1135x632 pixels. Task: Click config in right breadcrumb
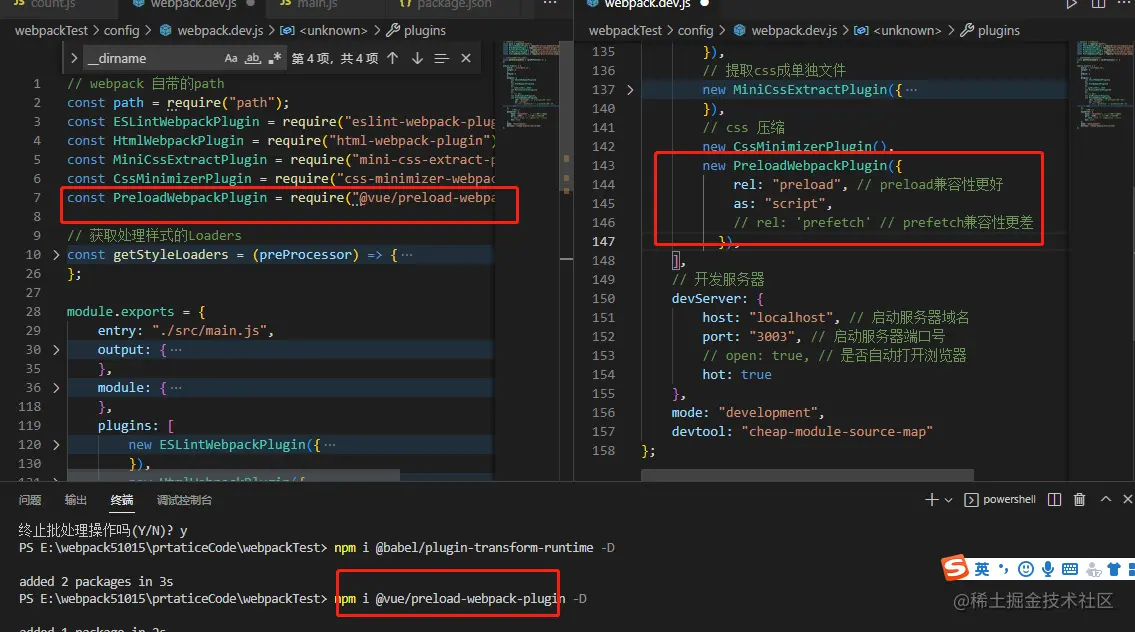tap(695, 30)
